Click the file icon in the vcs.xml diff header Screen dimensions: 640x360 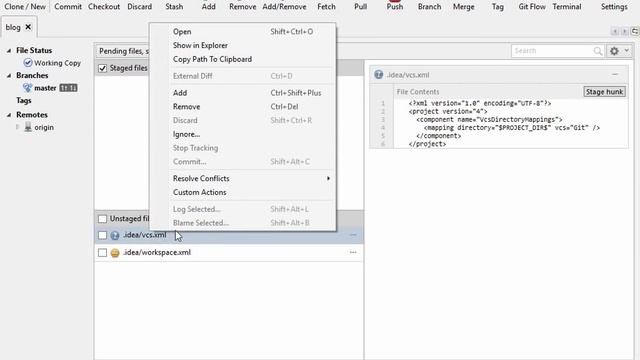(379, 75)
